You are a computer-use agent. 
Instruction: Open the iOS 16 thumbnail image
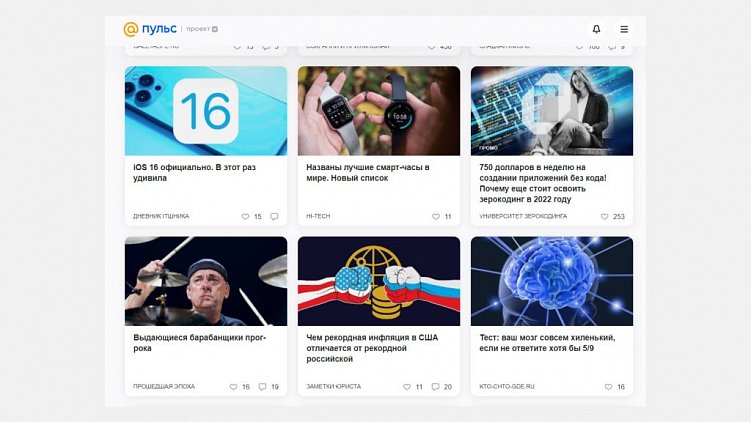coord(206,111)
